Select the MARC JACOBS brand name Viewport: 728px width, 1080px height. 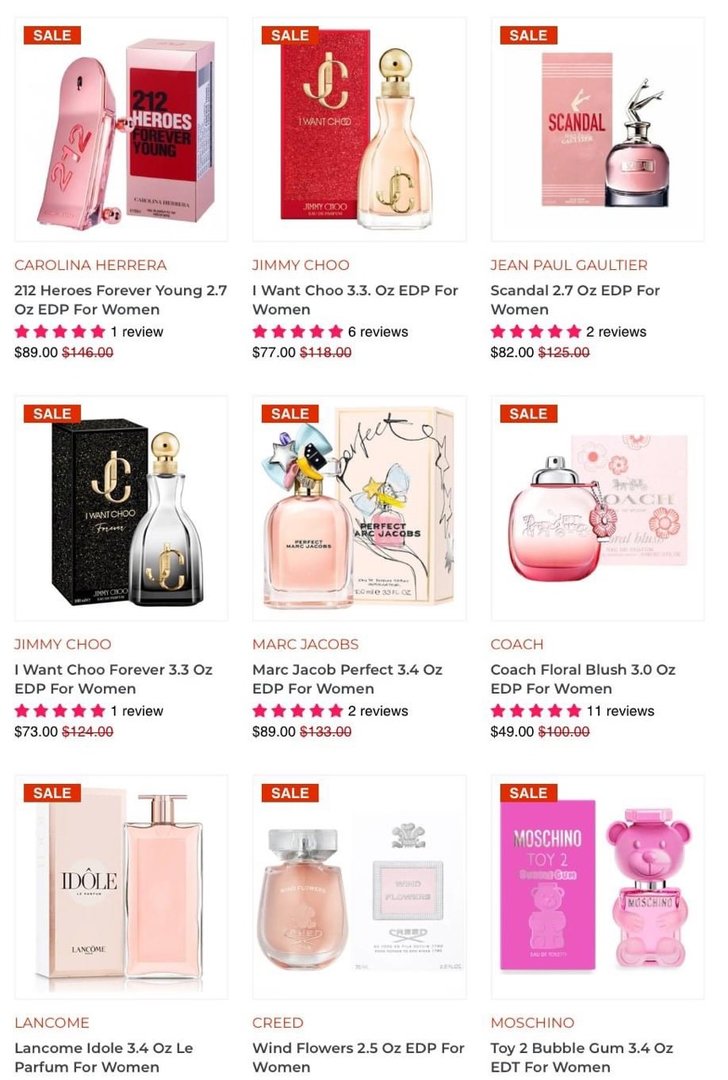tap(305, 644)
